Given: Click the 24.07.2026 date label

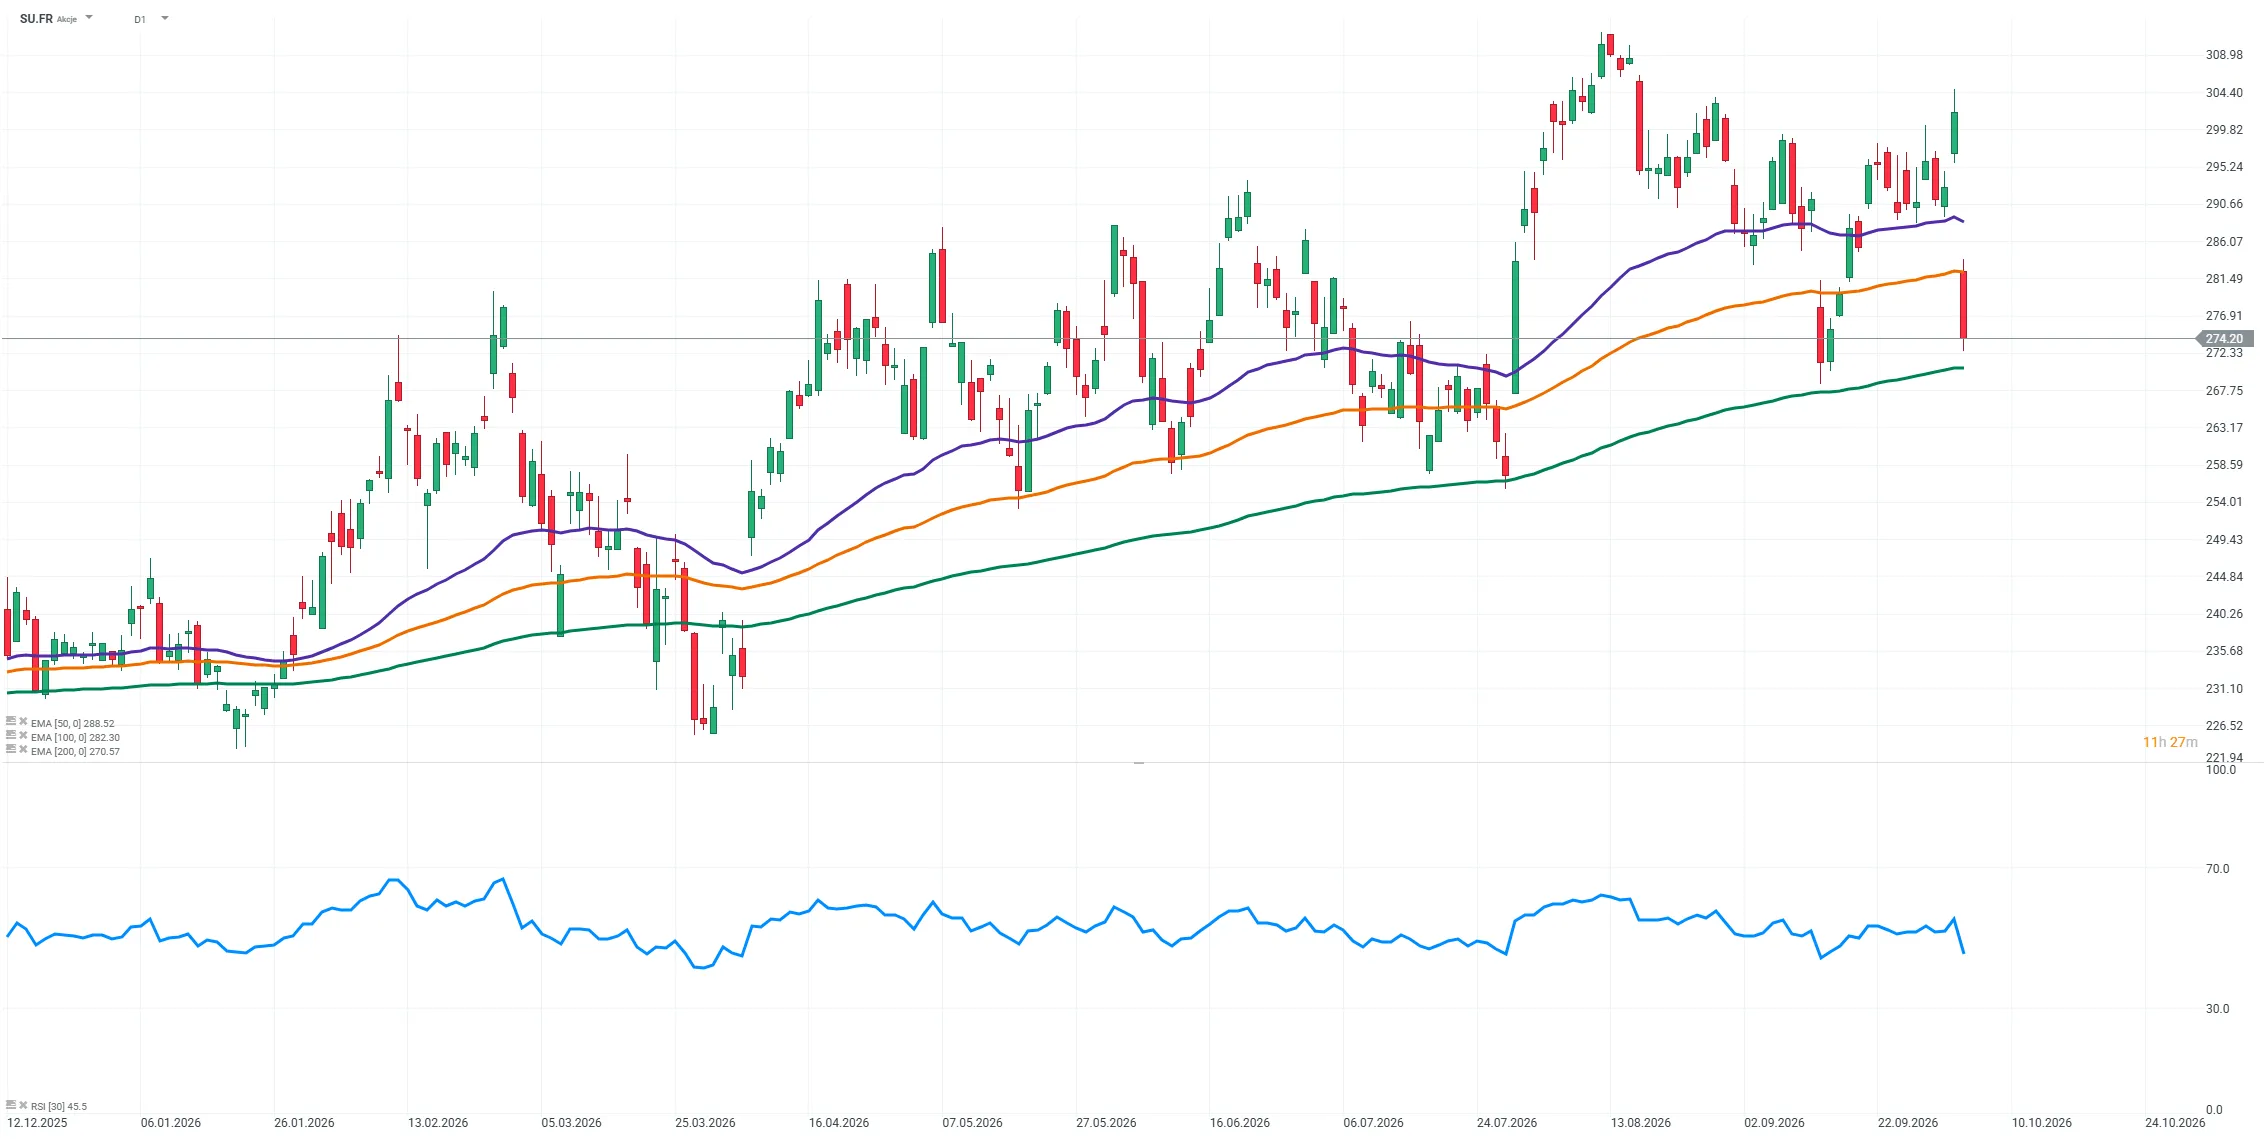Looking at the screenshot, I should (x=1507, y=1123).
